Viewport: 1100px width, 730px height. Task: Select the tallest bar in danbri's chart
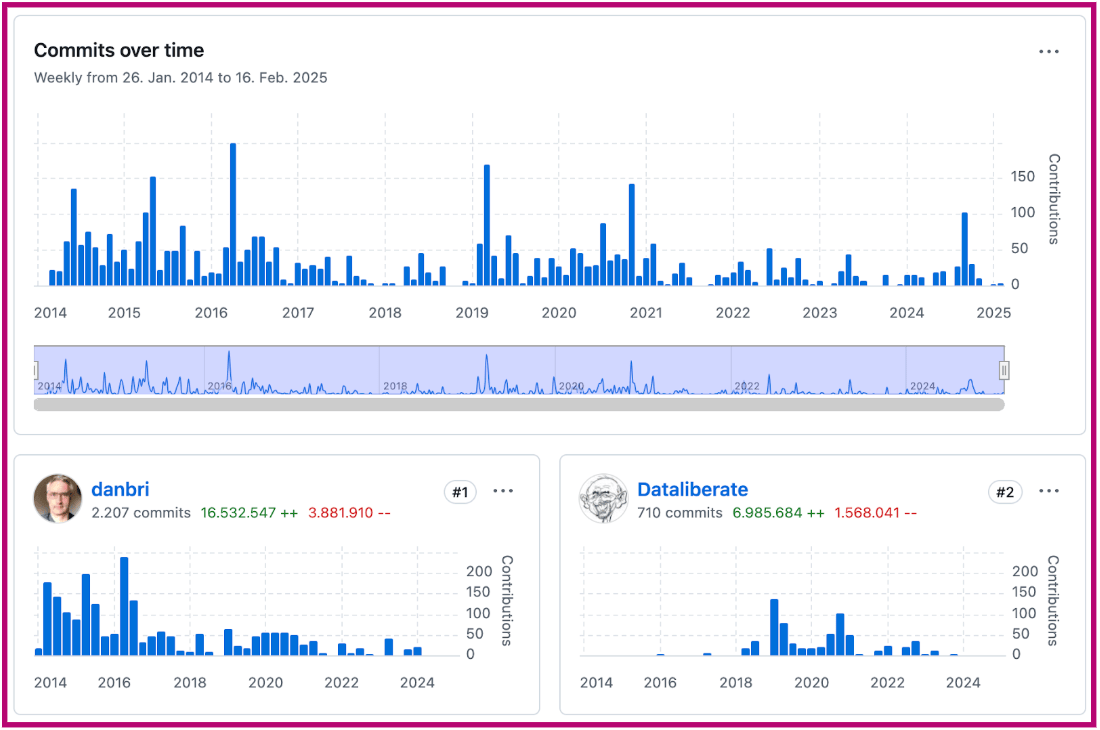124,606
